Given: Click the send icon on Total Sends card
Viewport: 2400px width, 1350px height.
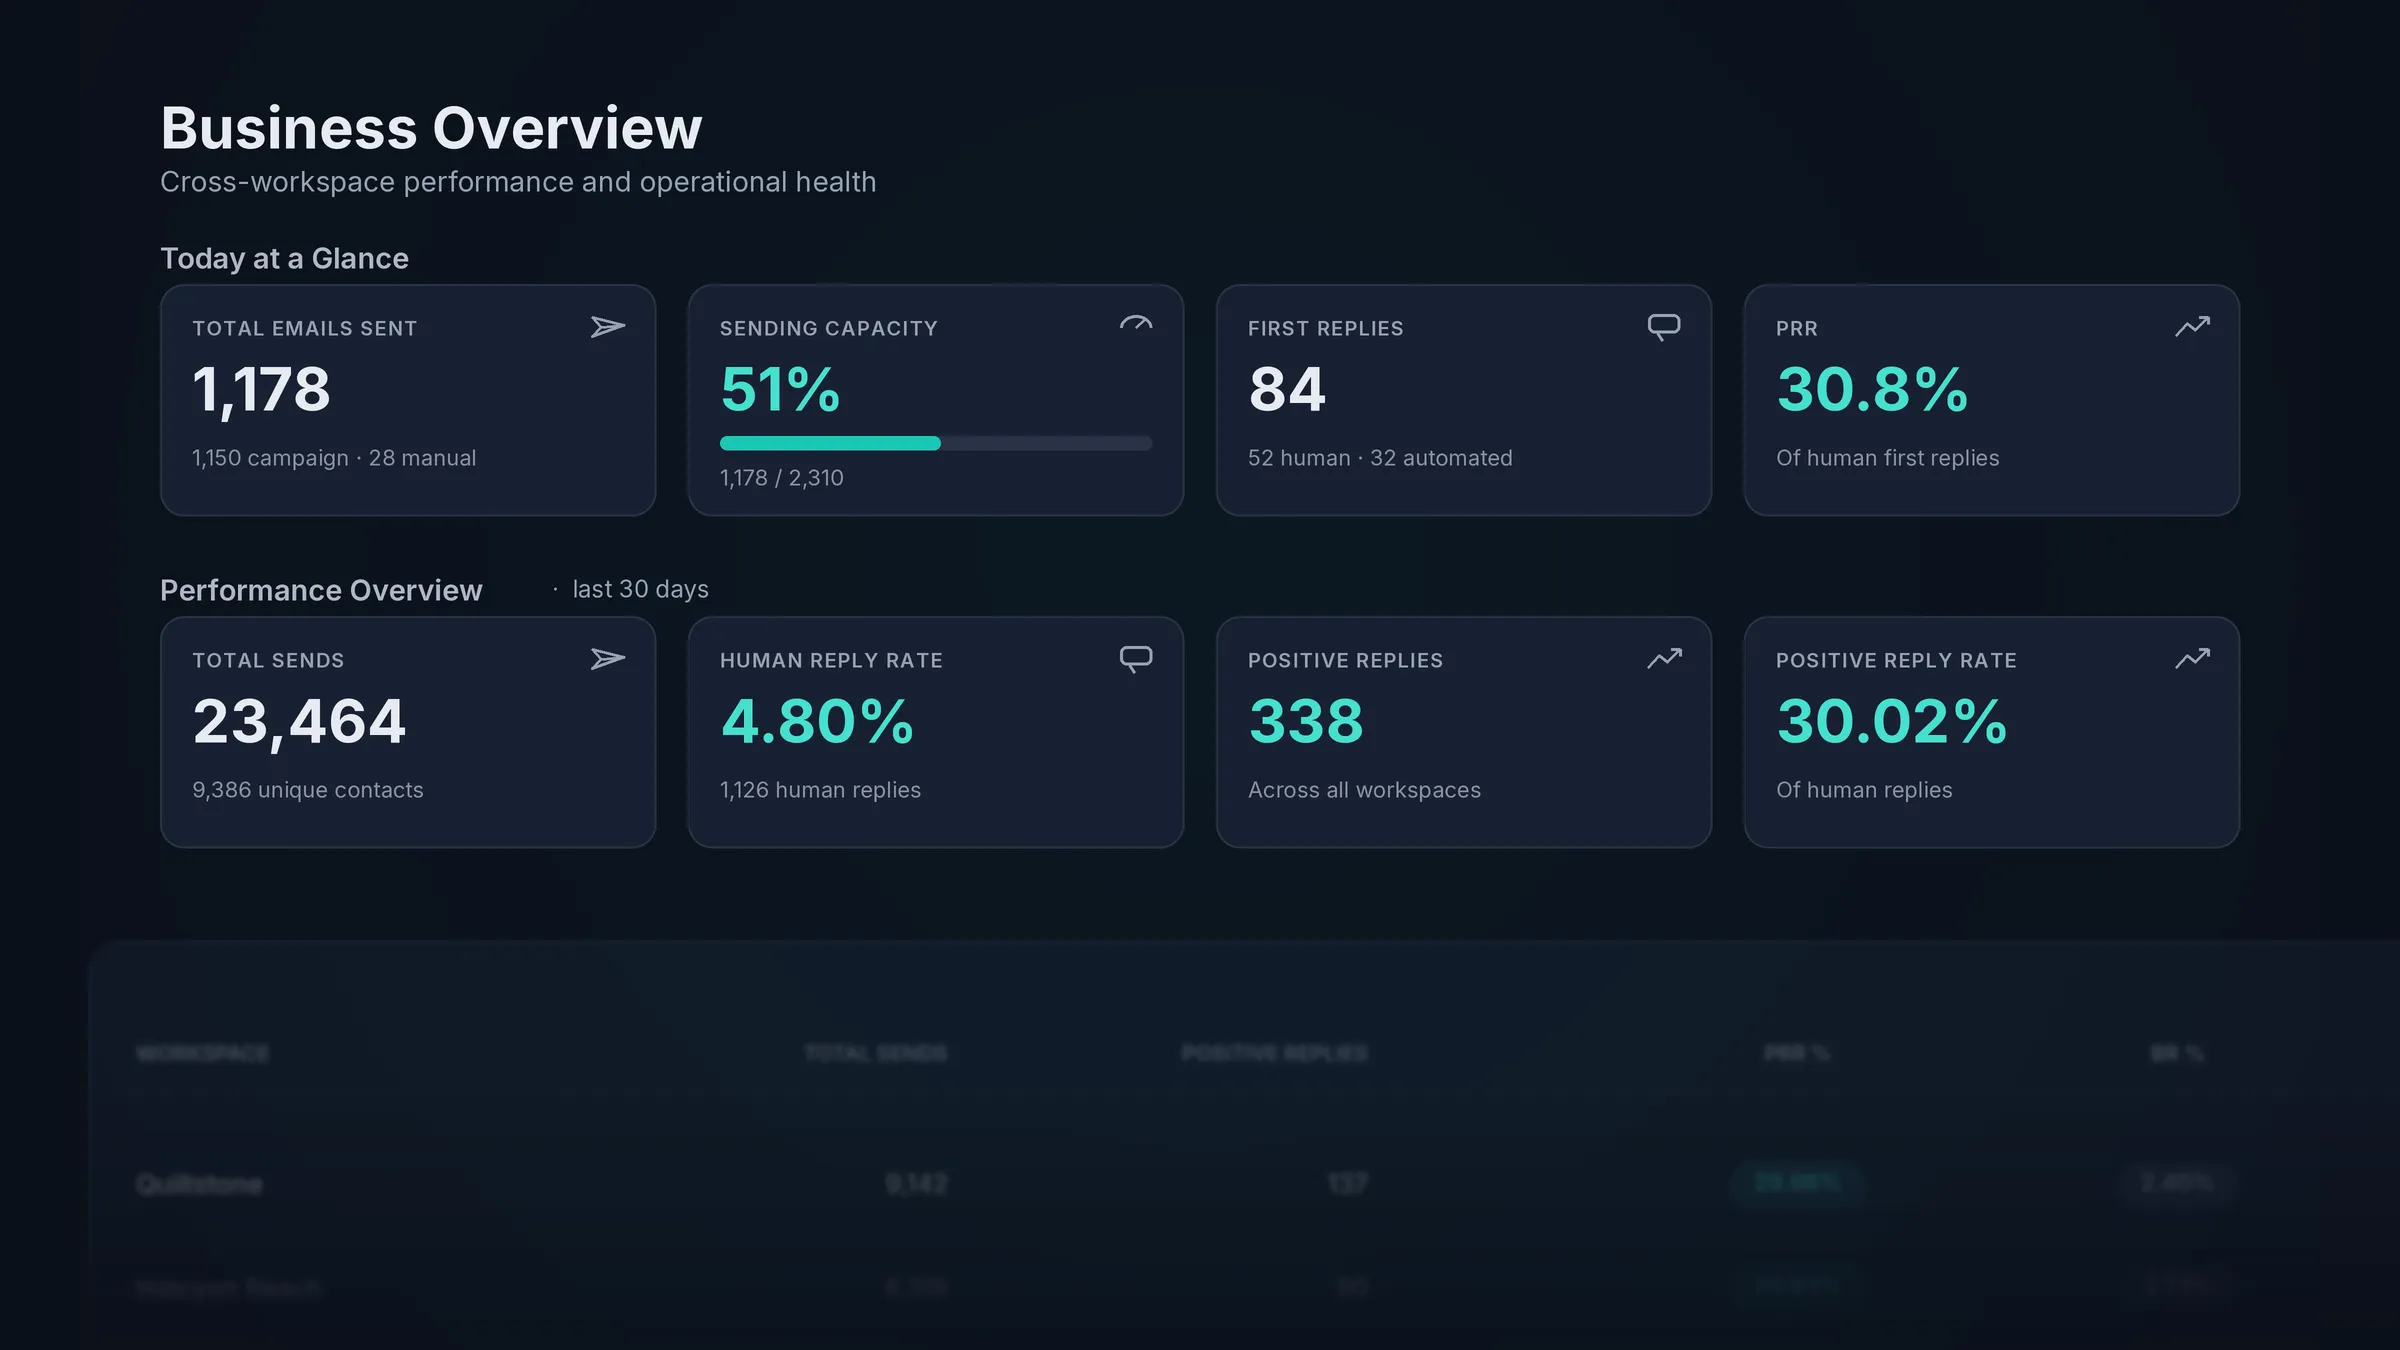Looking at the screenshot, I should pyautogui.click(x=608, y=659).
